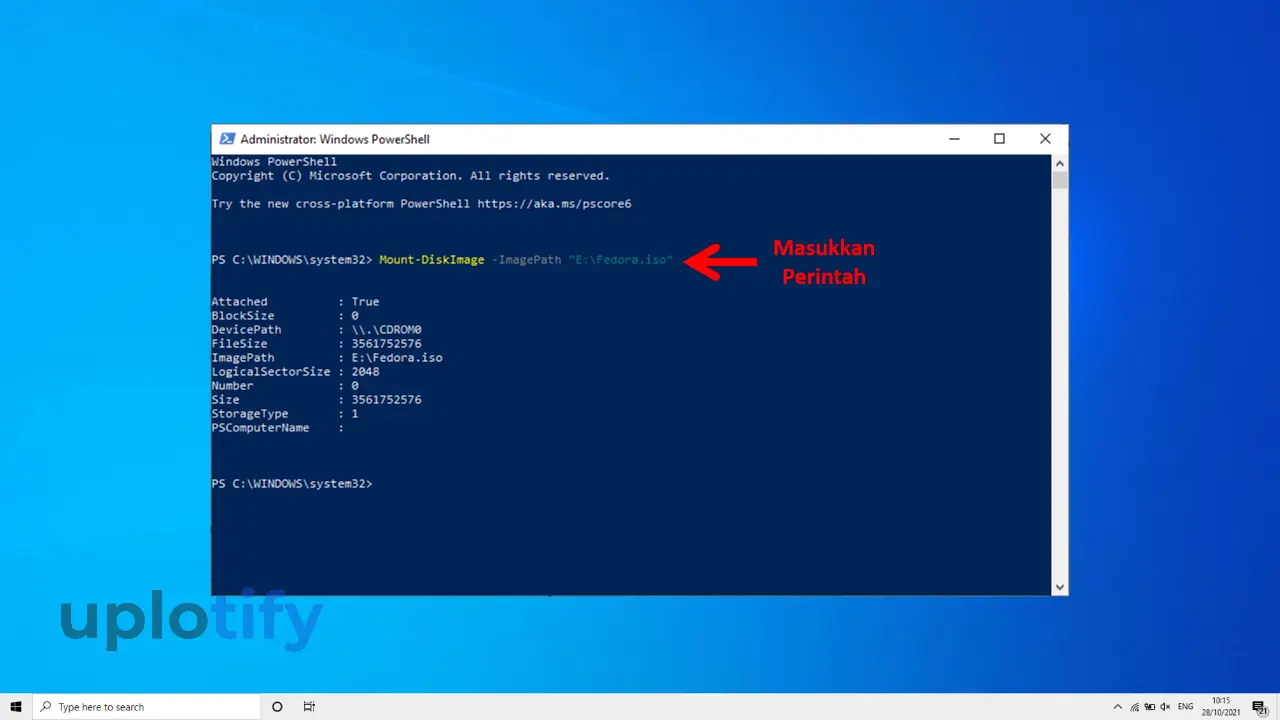1280x720 pixels.
Task: Click the DevicePath value \\.\CDROM0
Action: pos(386,330)
